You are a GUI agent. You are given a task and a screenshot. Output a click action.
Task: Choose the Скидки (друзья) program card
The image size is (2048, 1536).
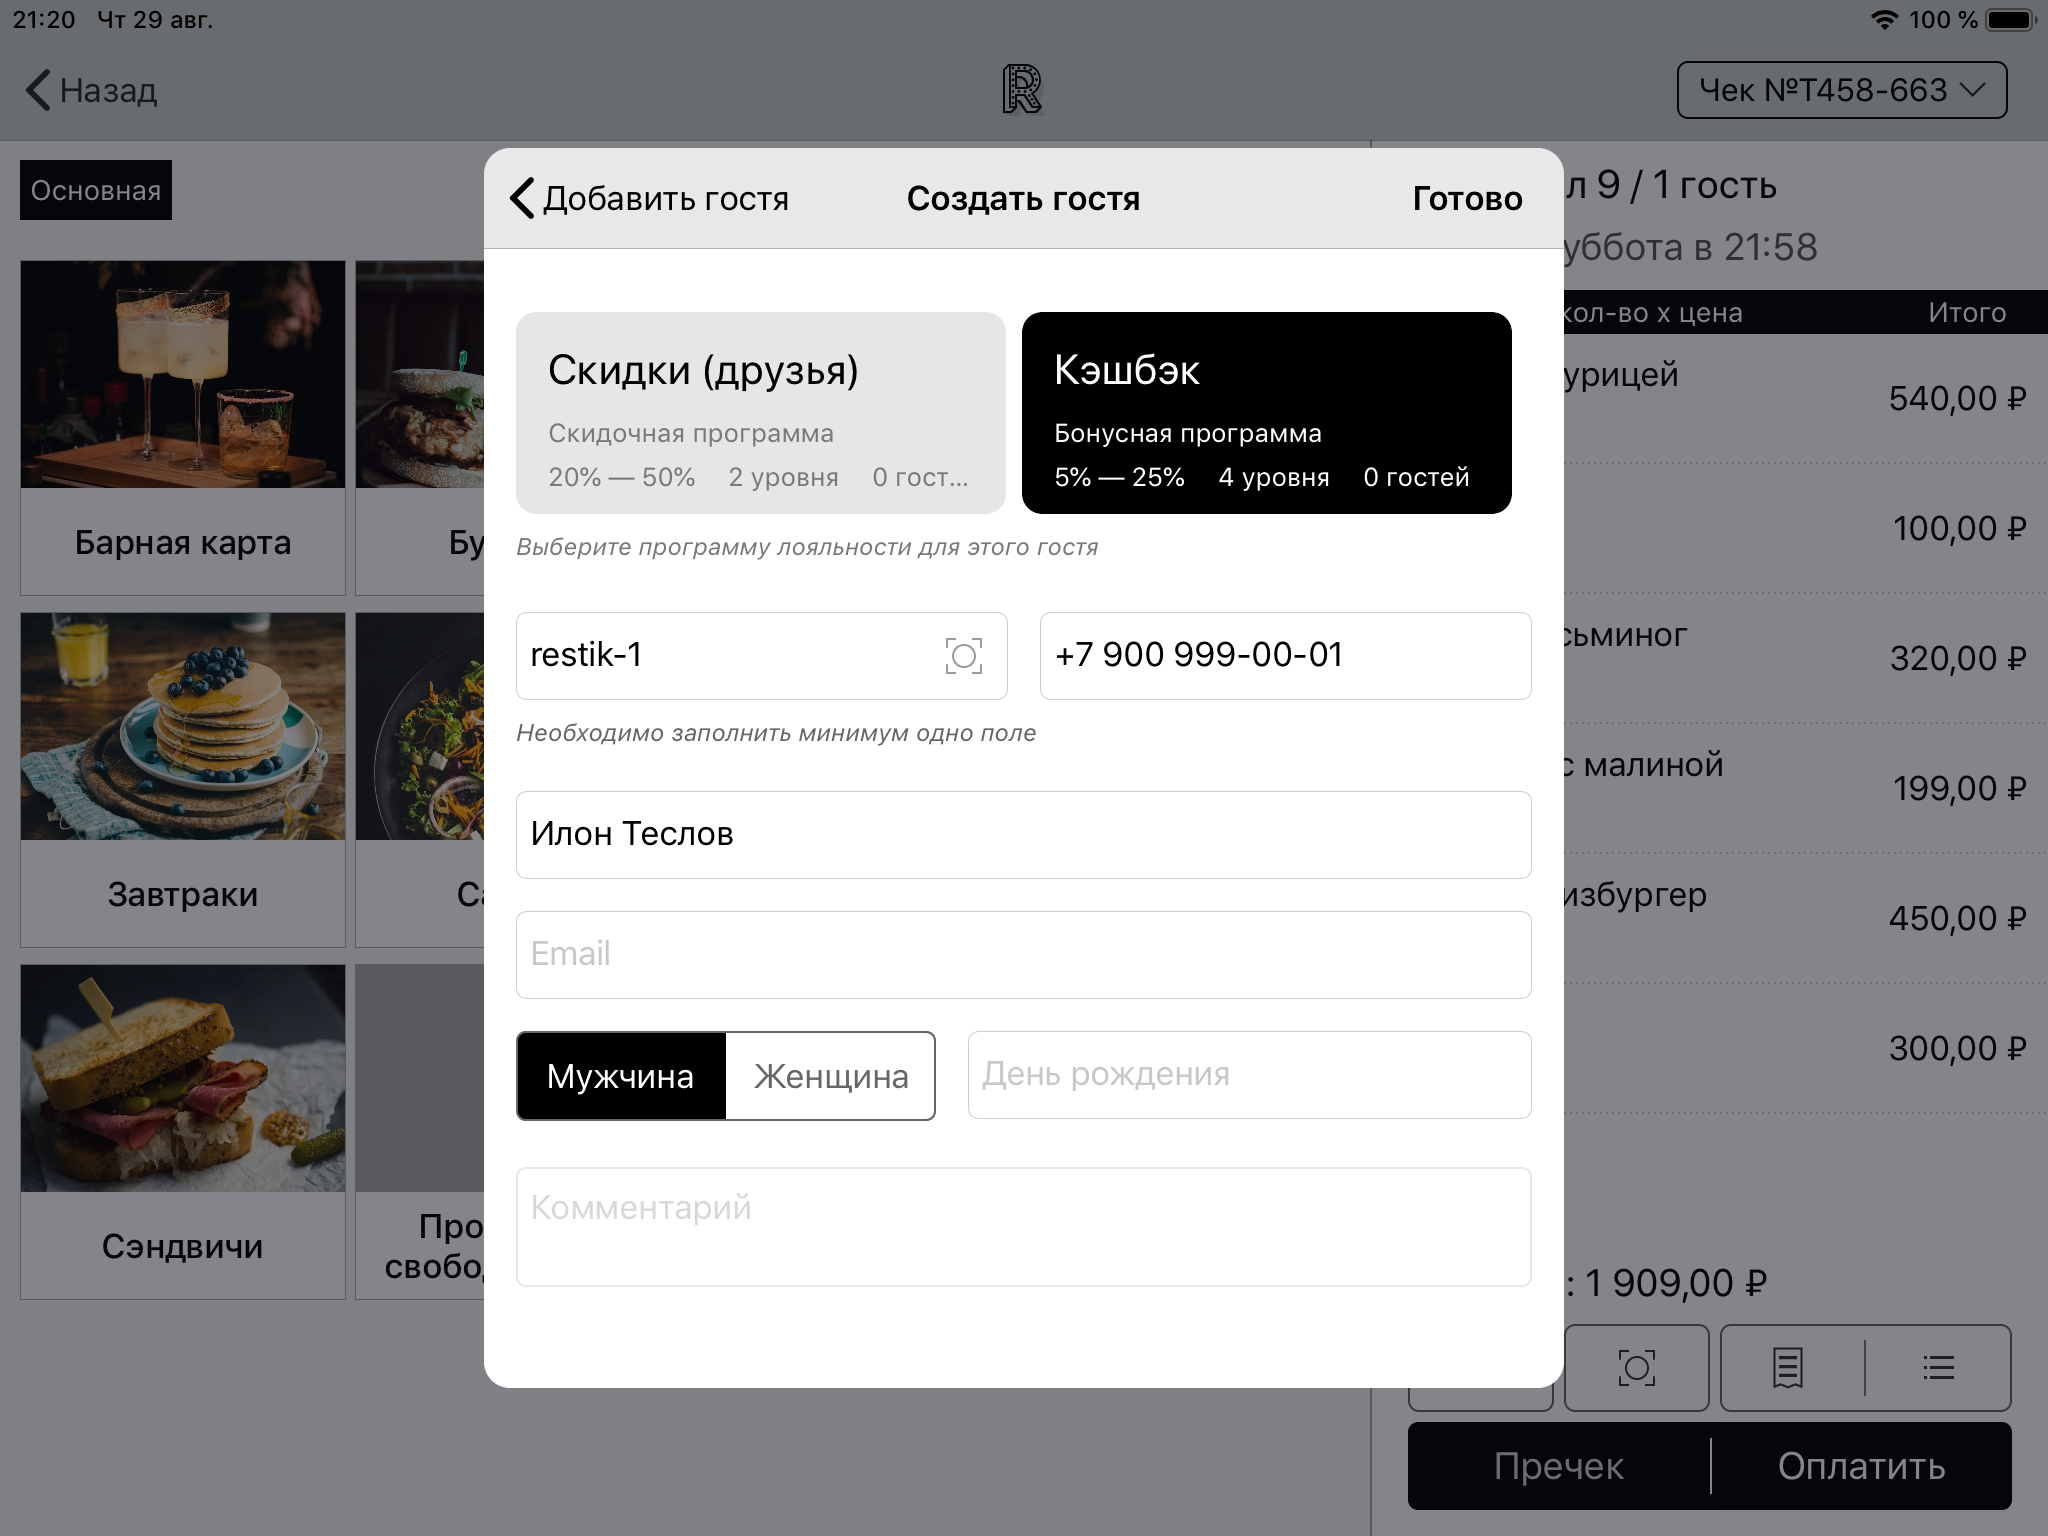pyautogui.click(x=760, y=413)
